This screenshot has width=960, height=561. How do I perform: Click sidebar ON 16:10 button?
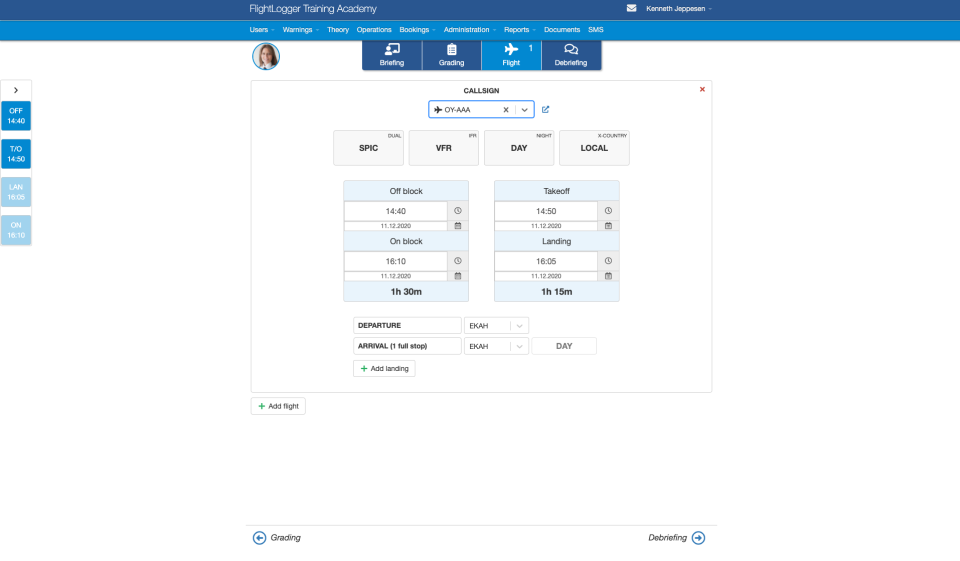tap(16, 230)
